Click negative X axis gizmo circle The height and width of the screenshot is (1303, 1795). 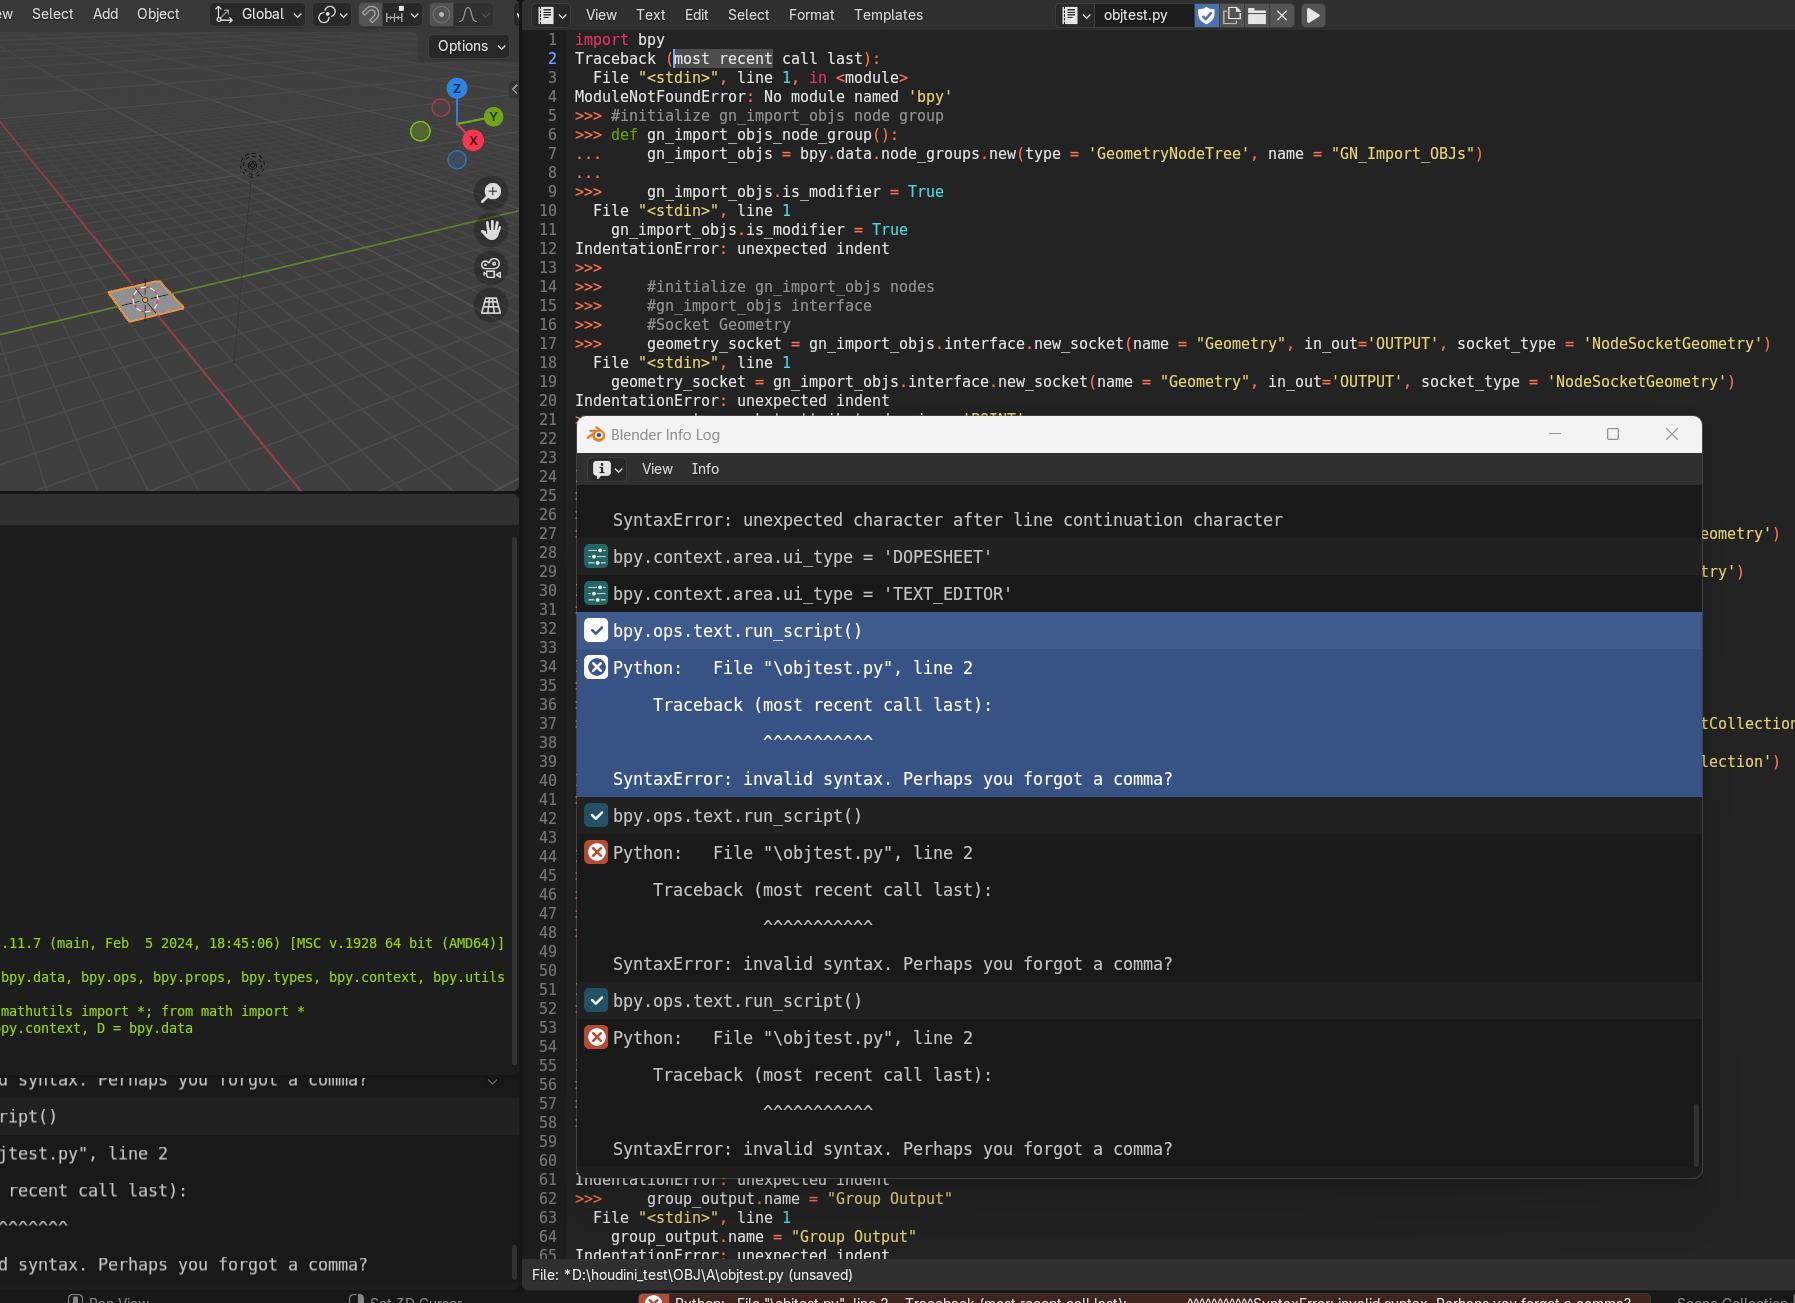(x=440, y=107)
